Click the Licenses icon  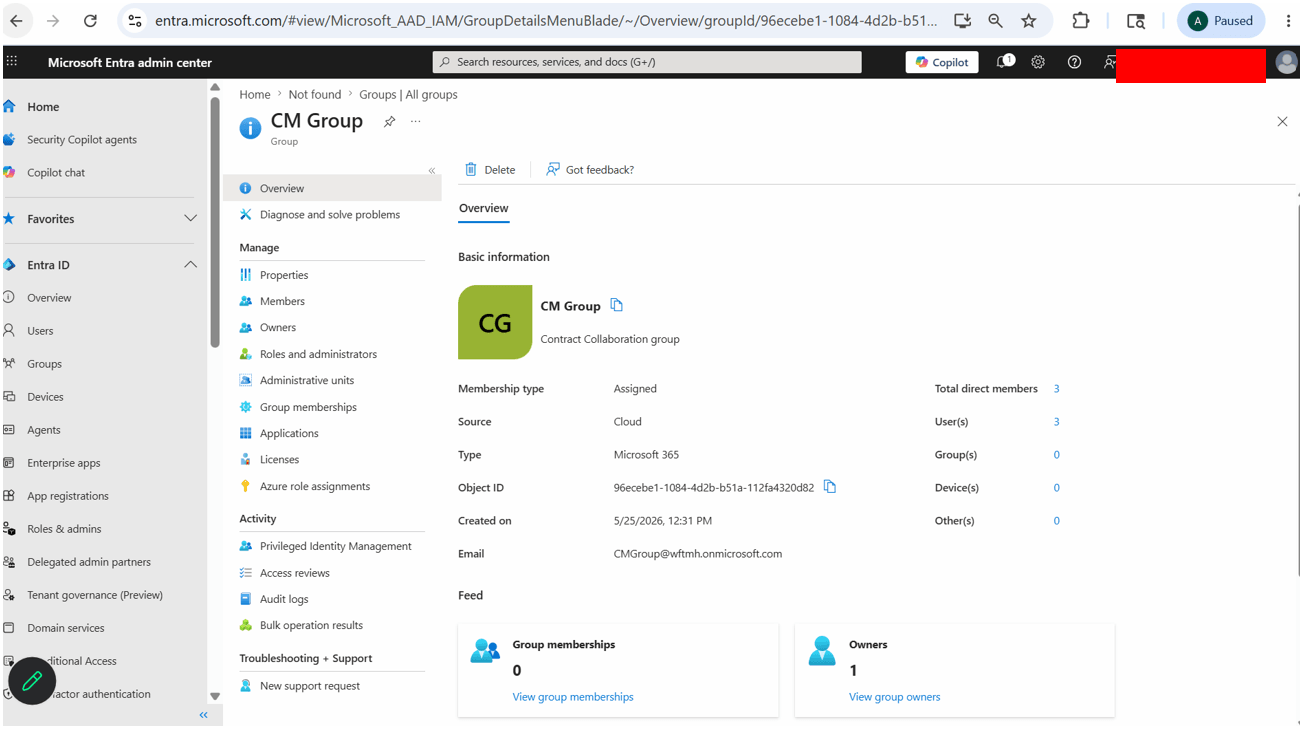point(245,459)
